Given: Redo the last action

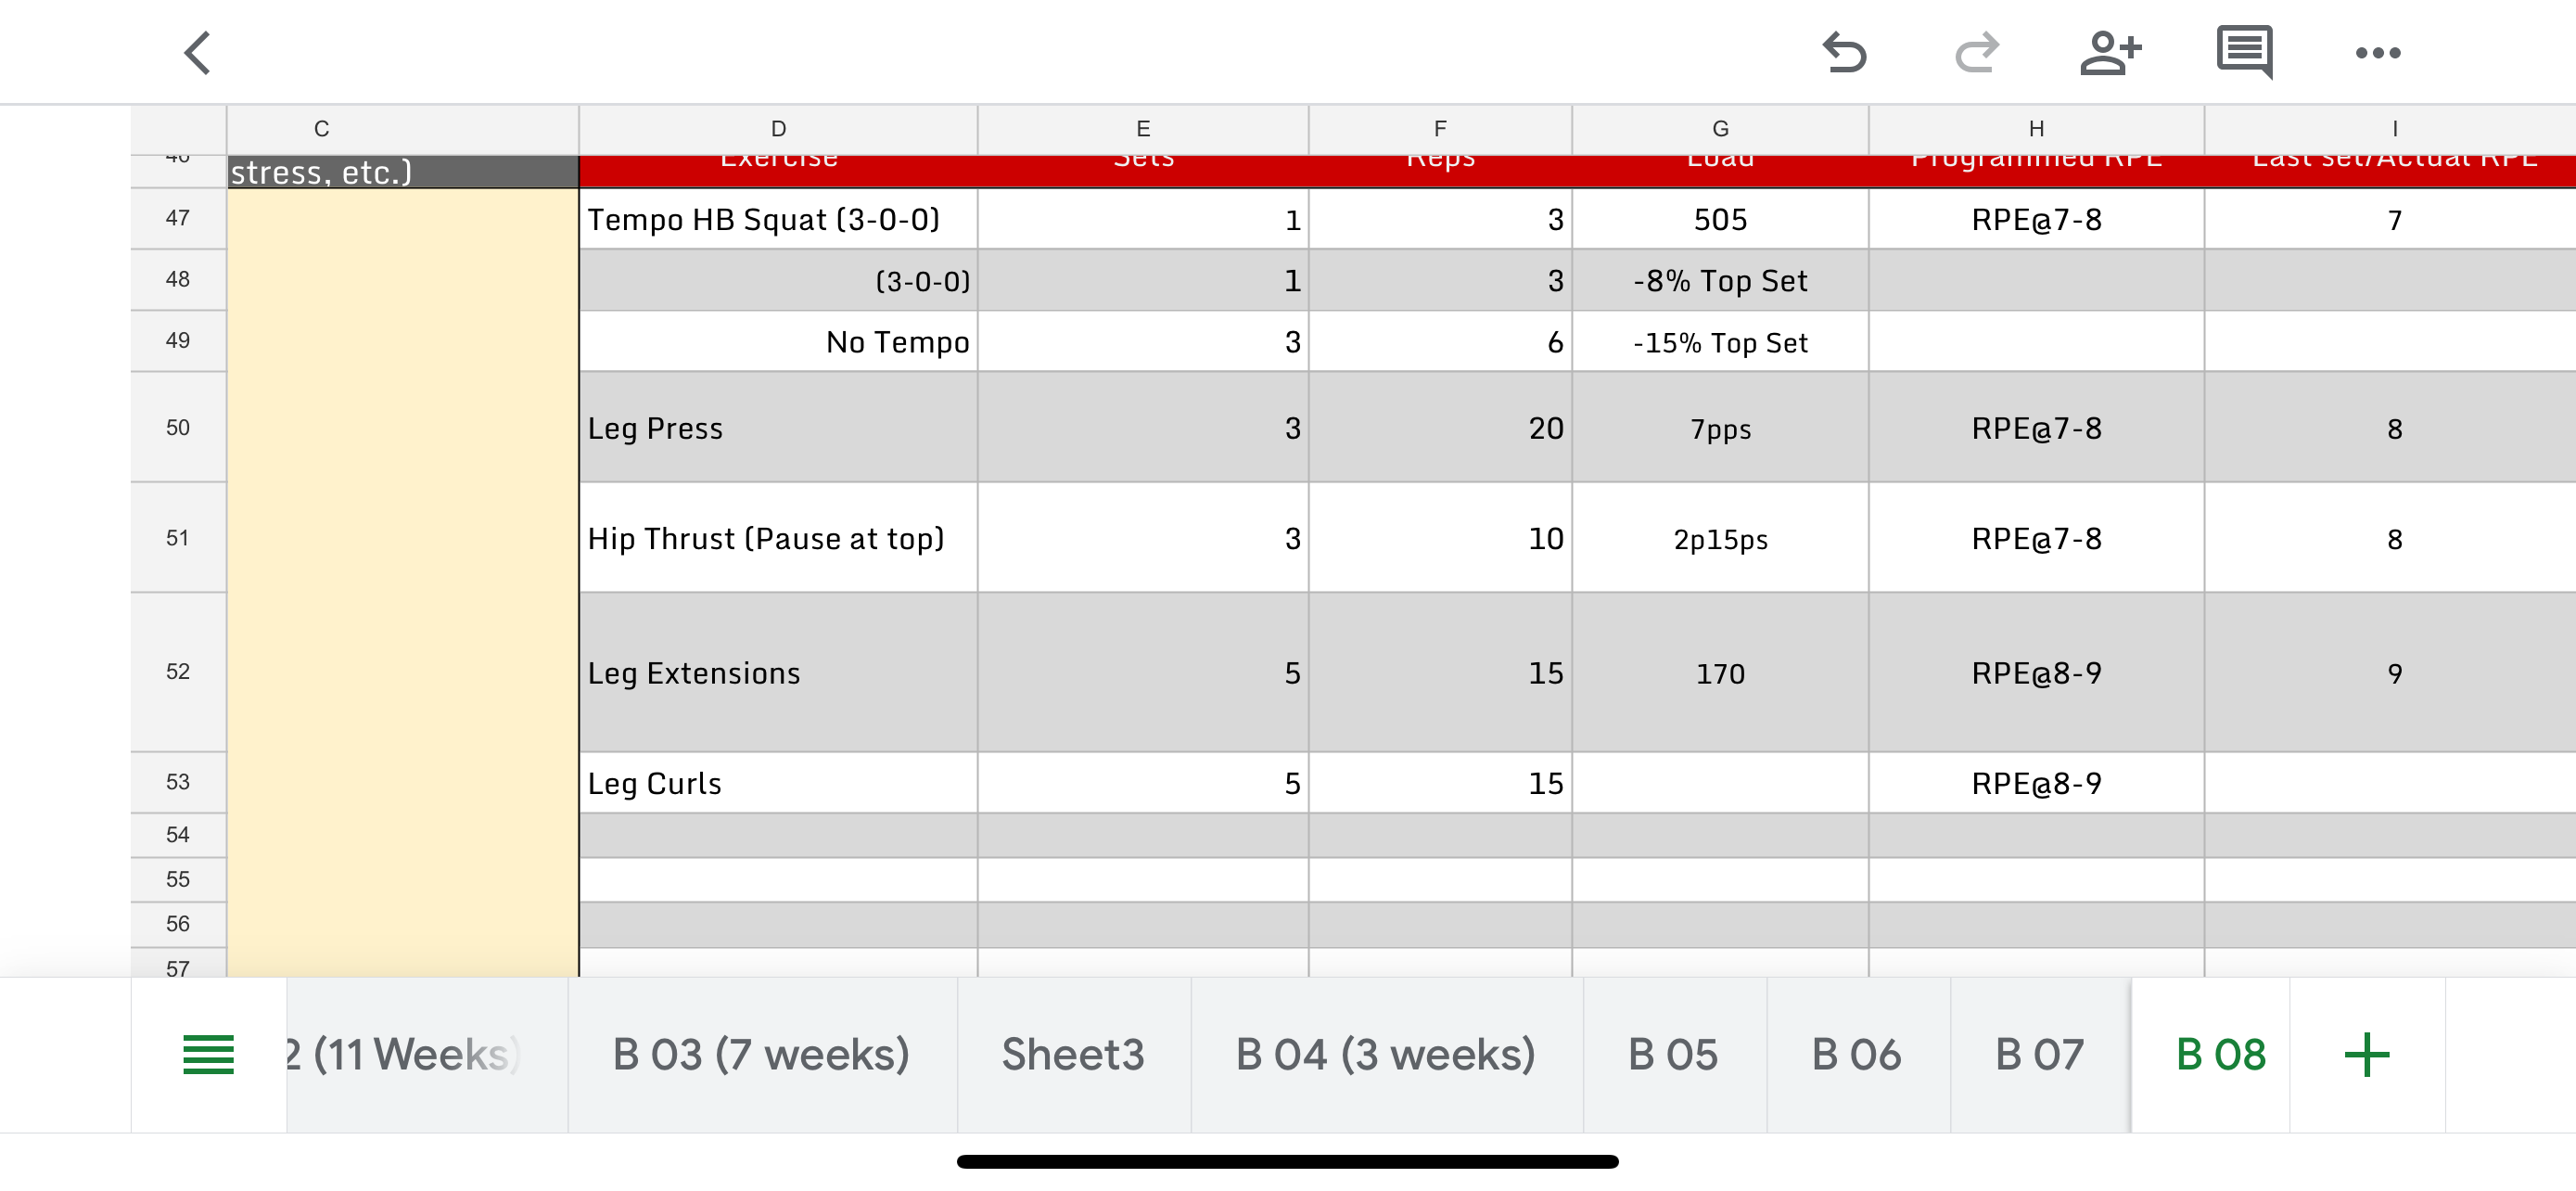Looking at the screenshot, I should coord(1976,53).
